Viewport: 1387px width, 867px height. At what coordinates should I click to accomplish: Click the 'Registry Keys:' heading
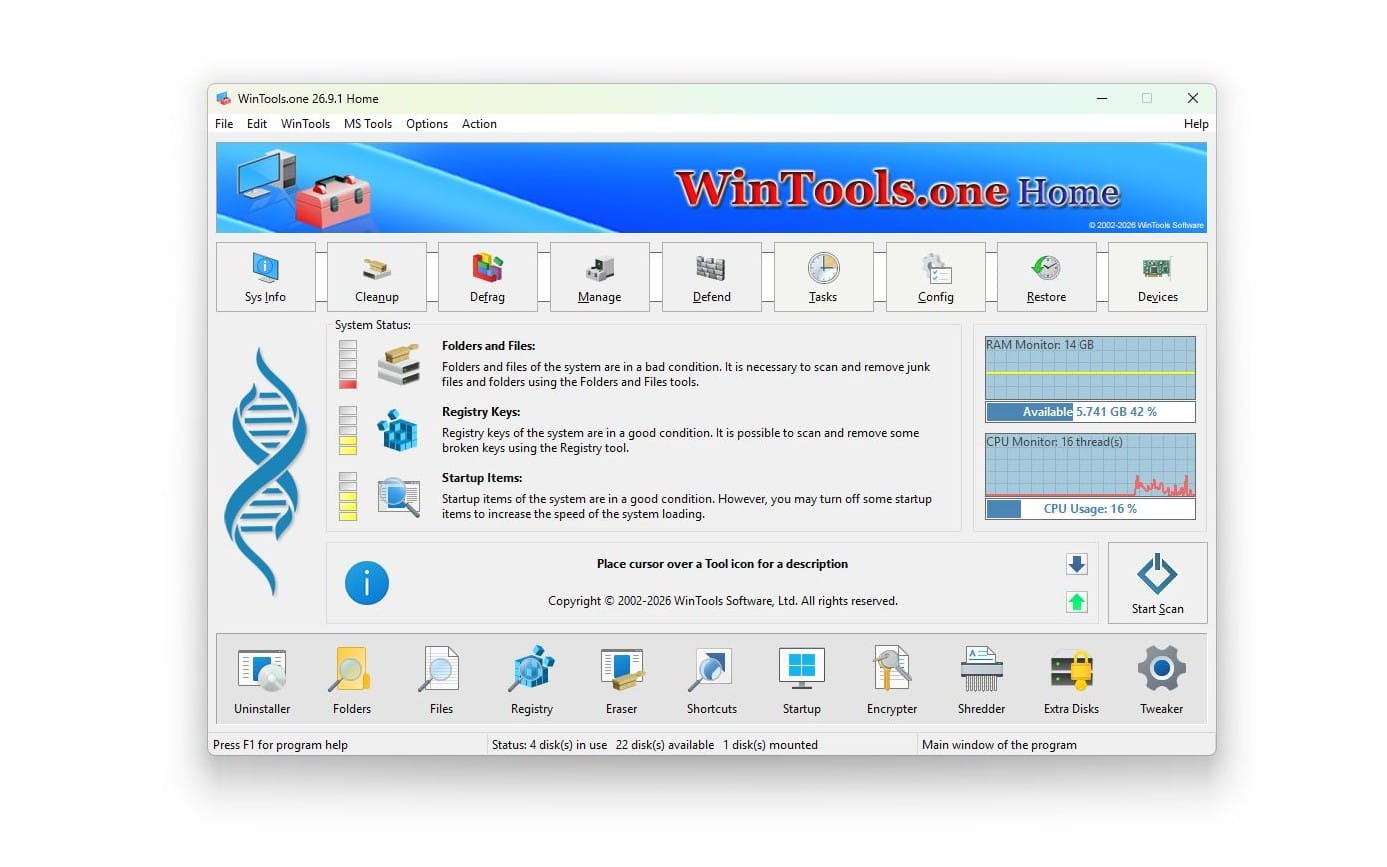[x=481, y=412]
